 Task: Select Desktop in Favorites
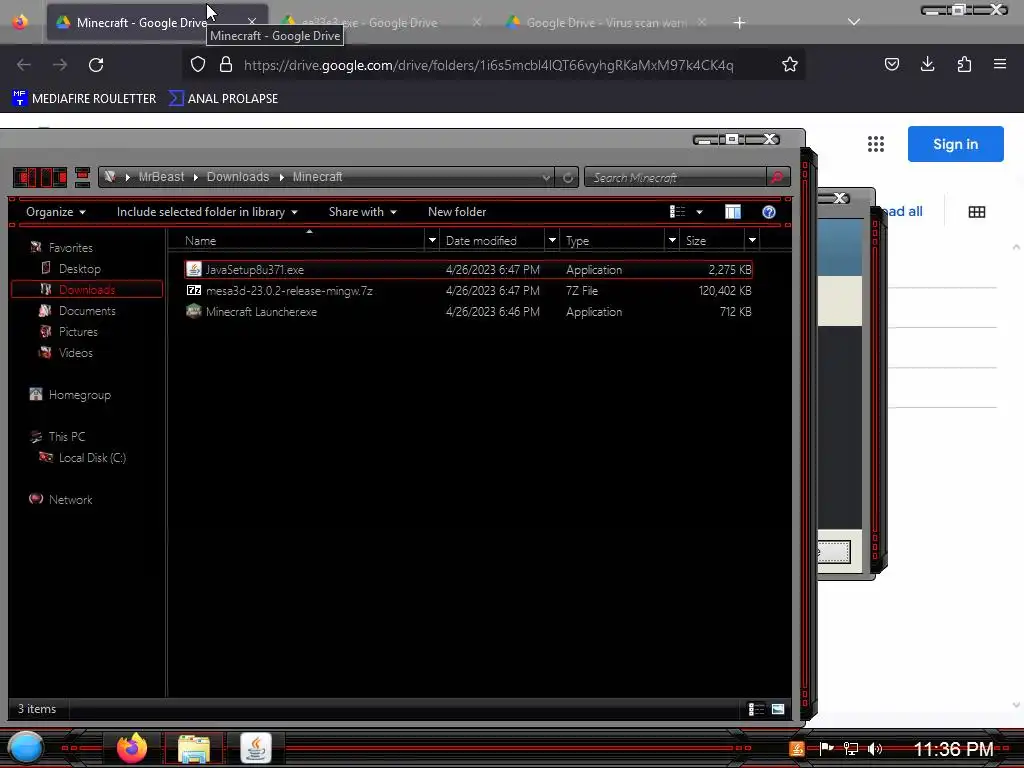80,268
